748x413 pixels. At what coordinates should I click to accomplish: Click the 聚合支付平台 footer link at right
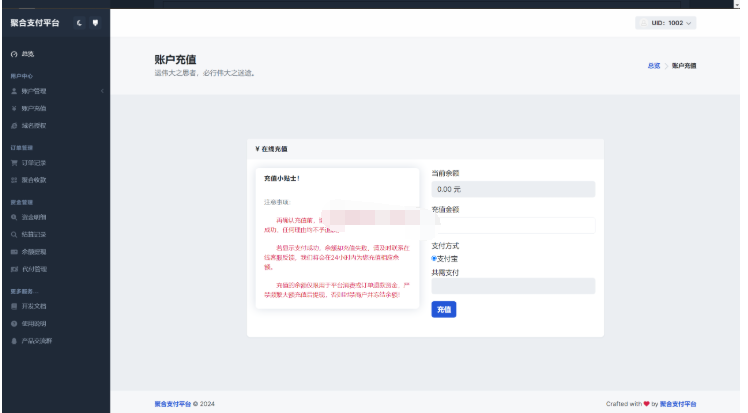[680, 404]
